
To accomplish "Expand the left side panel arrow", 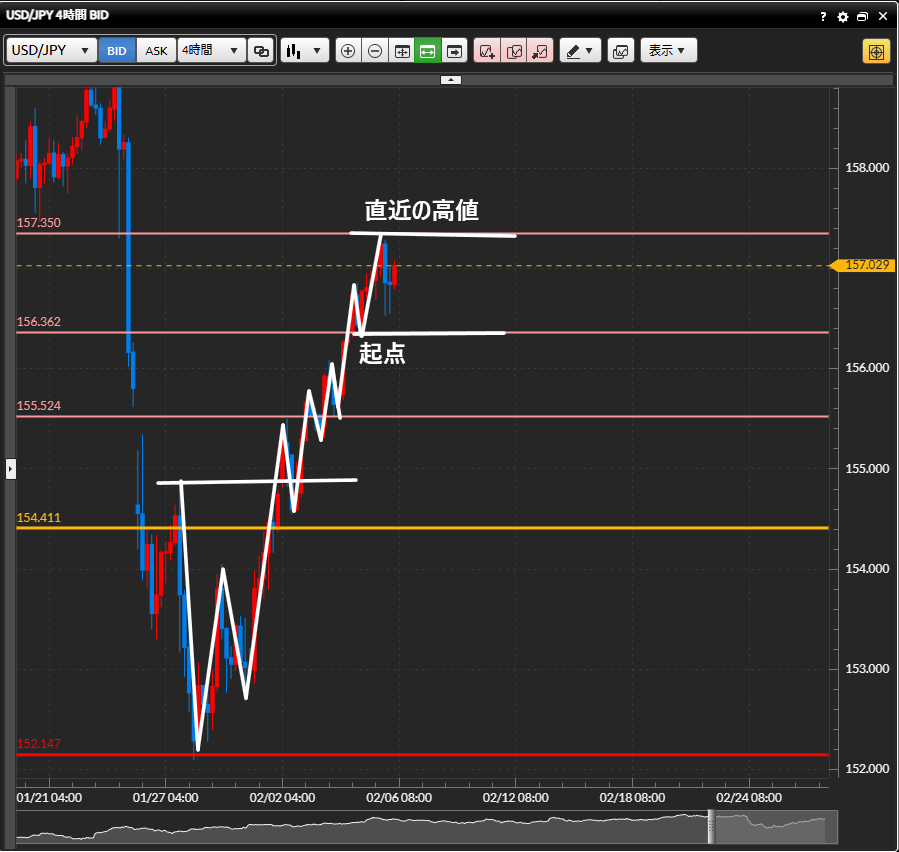I will coord(11,468).
